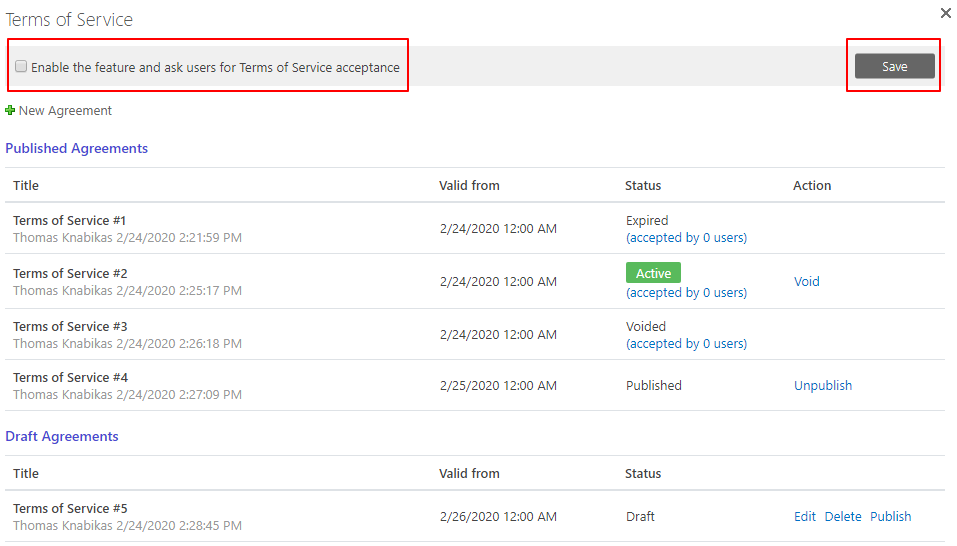Click the Title header in Published Agreements

click(26, 185)
